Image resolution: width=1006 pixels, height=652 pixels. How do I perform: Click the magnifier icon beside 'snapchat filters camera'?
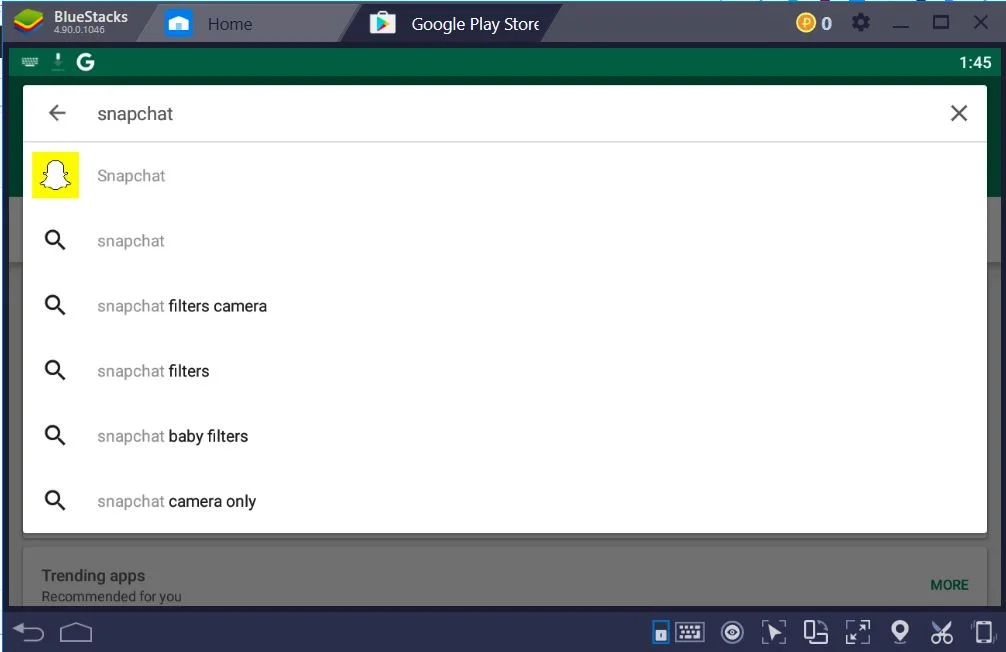[x=55, y=305]
